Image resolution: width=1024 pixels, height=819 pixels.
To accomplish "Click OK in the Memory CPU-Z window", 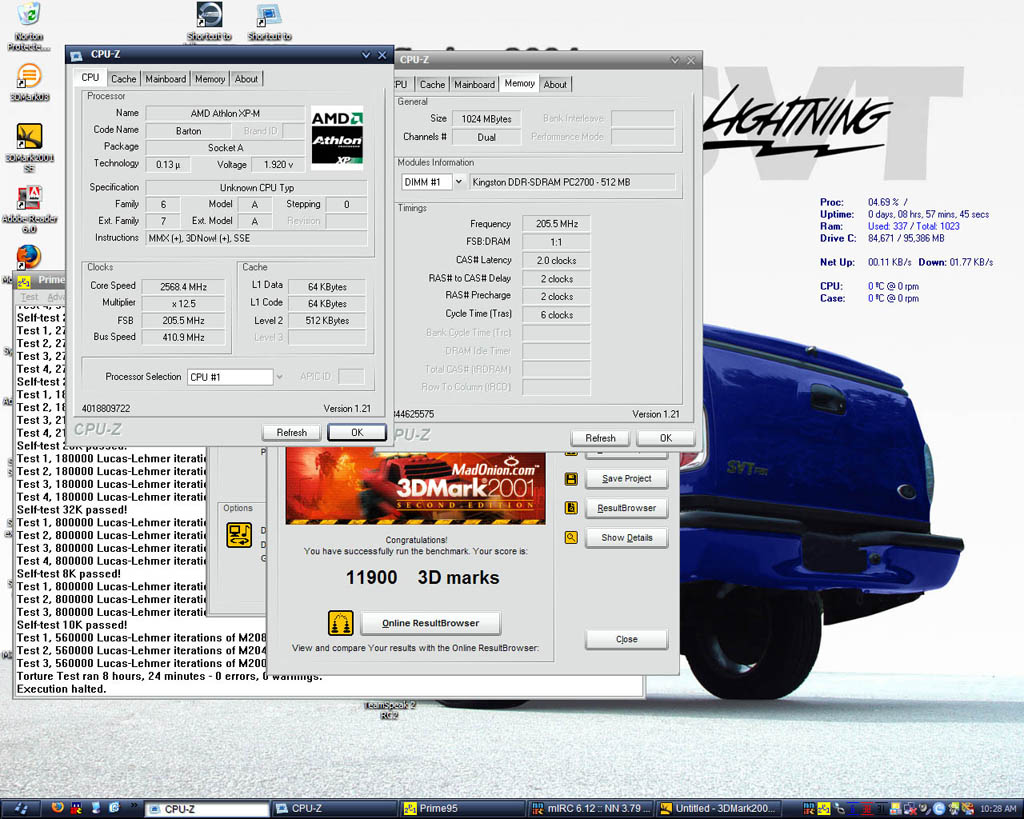I will (x=665, y=438).
